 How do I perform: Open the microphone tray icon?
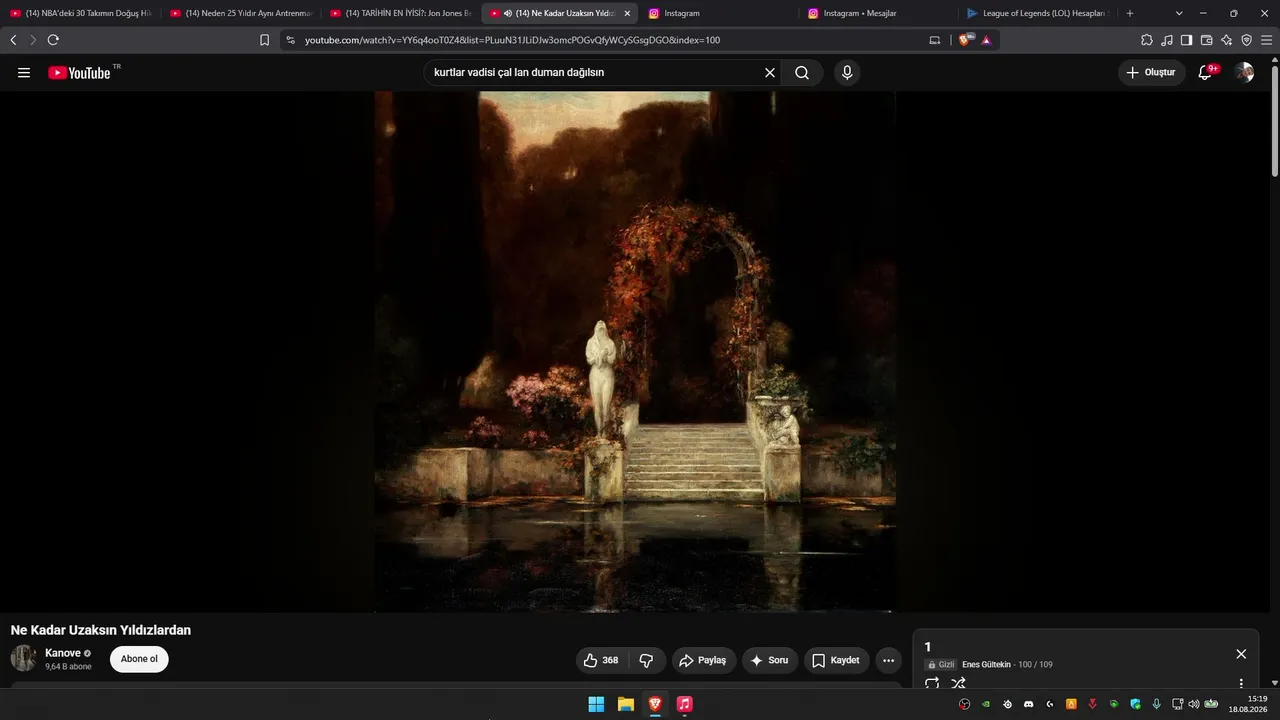1157,704
